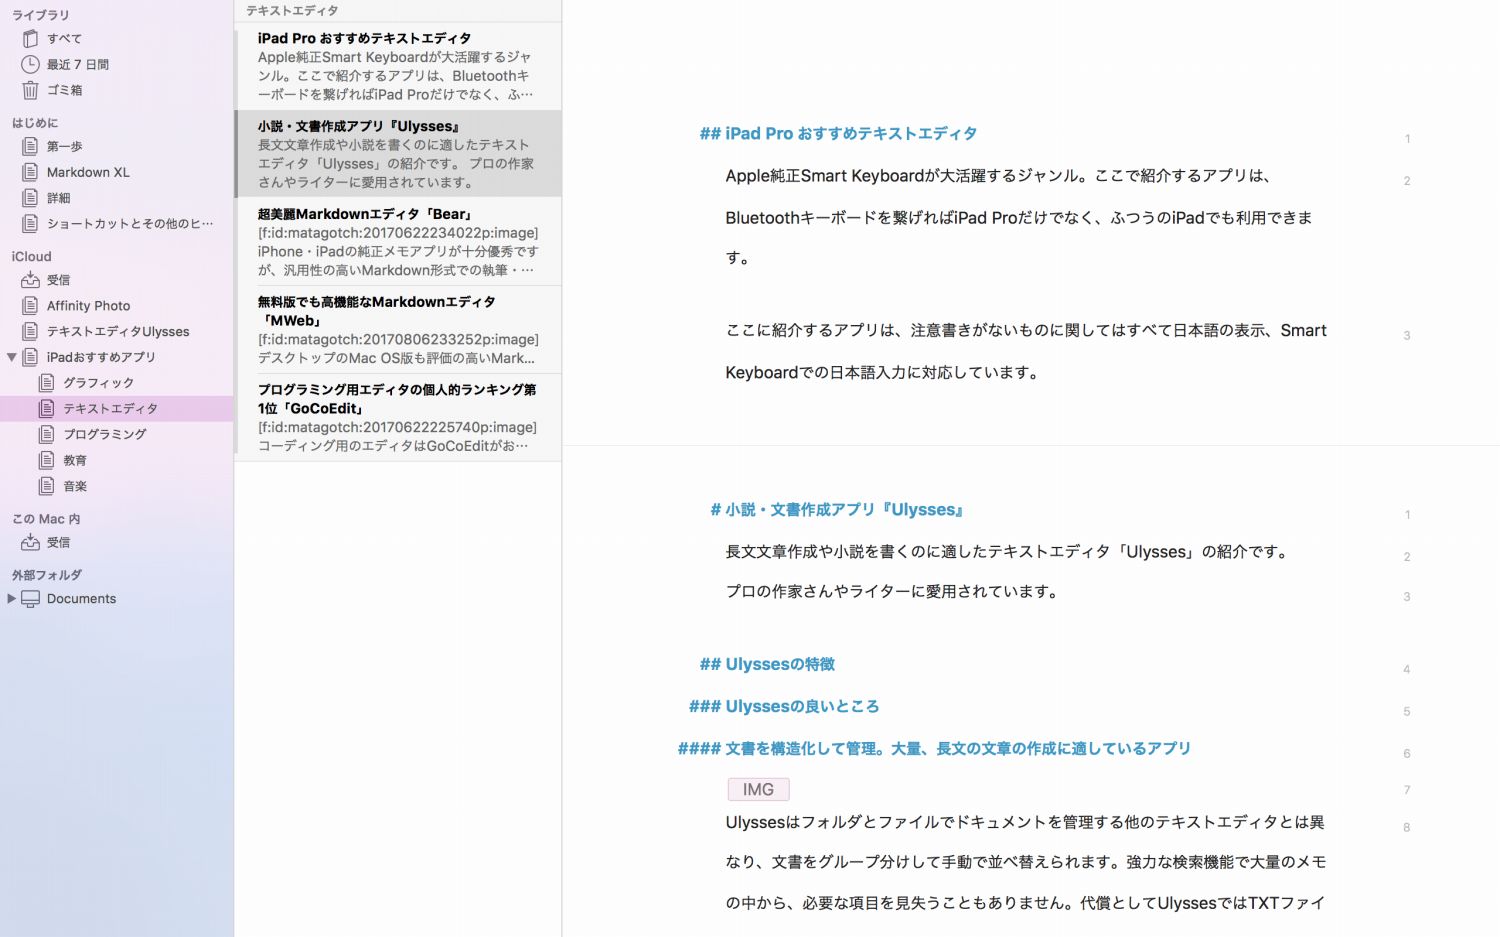Click paragraph starting Apple純正Smart Keyboardが大活躍
Image resolution: width=1500 pixels, height=937 pixels.
coord(1019,216)
